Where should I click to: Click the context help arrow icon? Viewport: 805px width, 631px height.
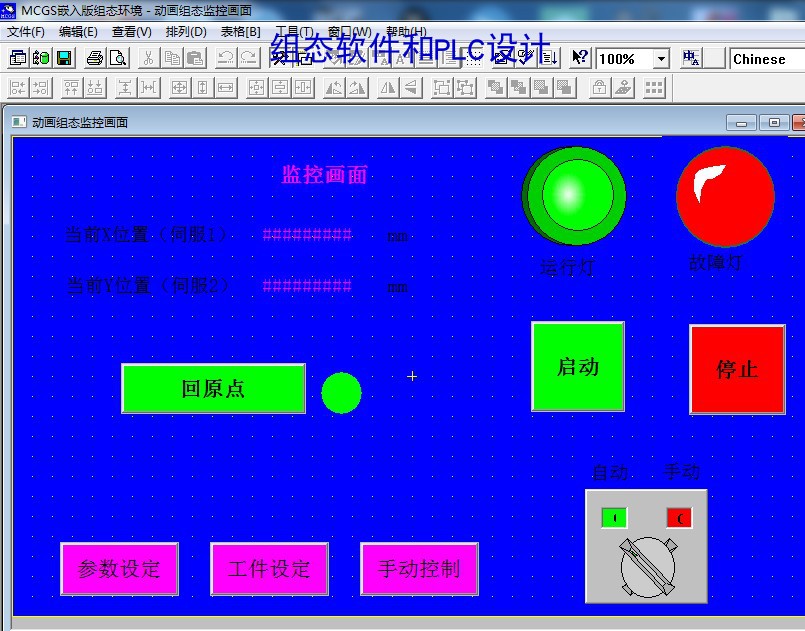tap(580, 58)
